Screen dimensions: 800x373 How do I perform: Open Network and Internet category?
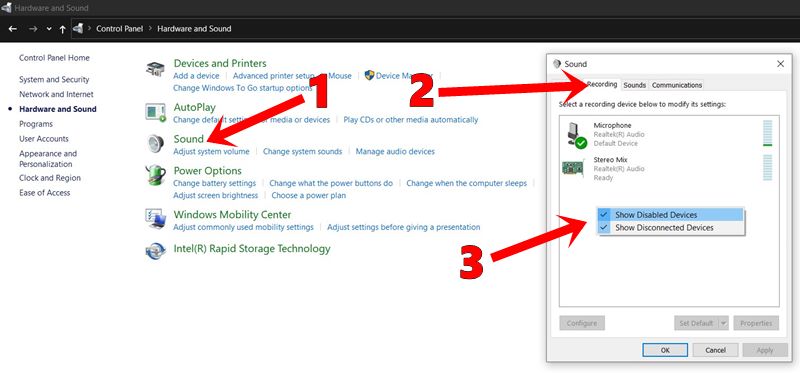click(x=56, y=94)
